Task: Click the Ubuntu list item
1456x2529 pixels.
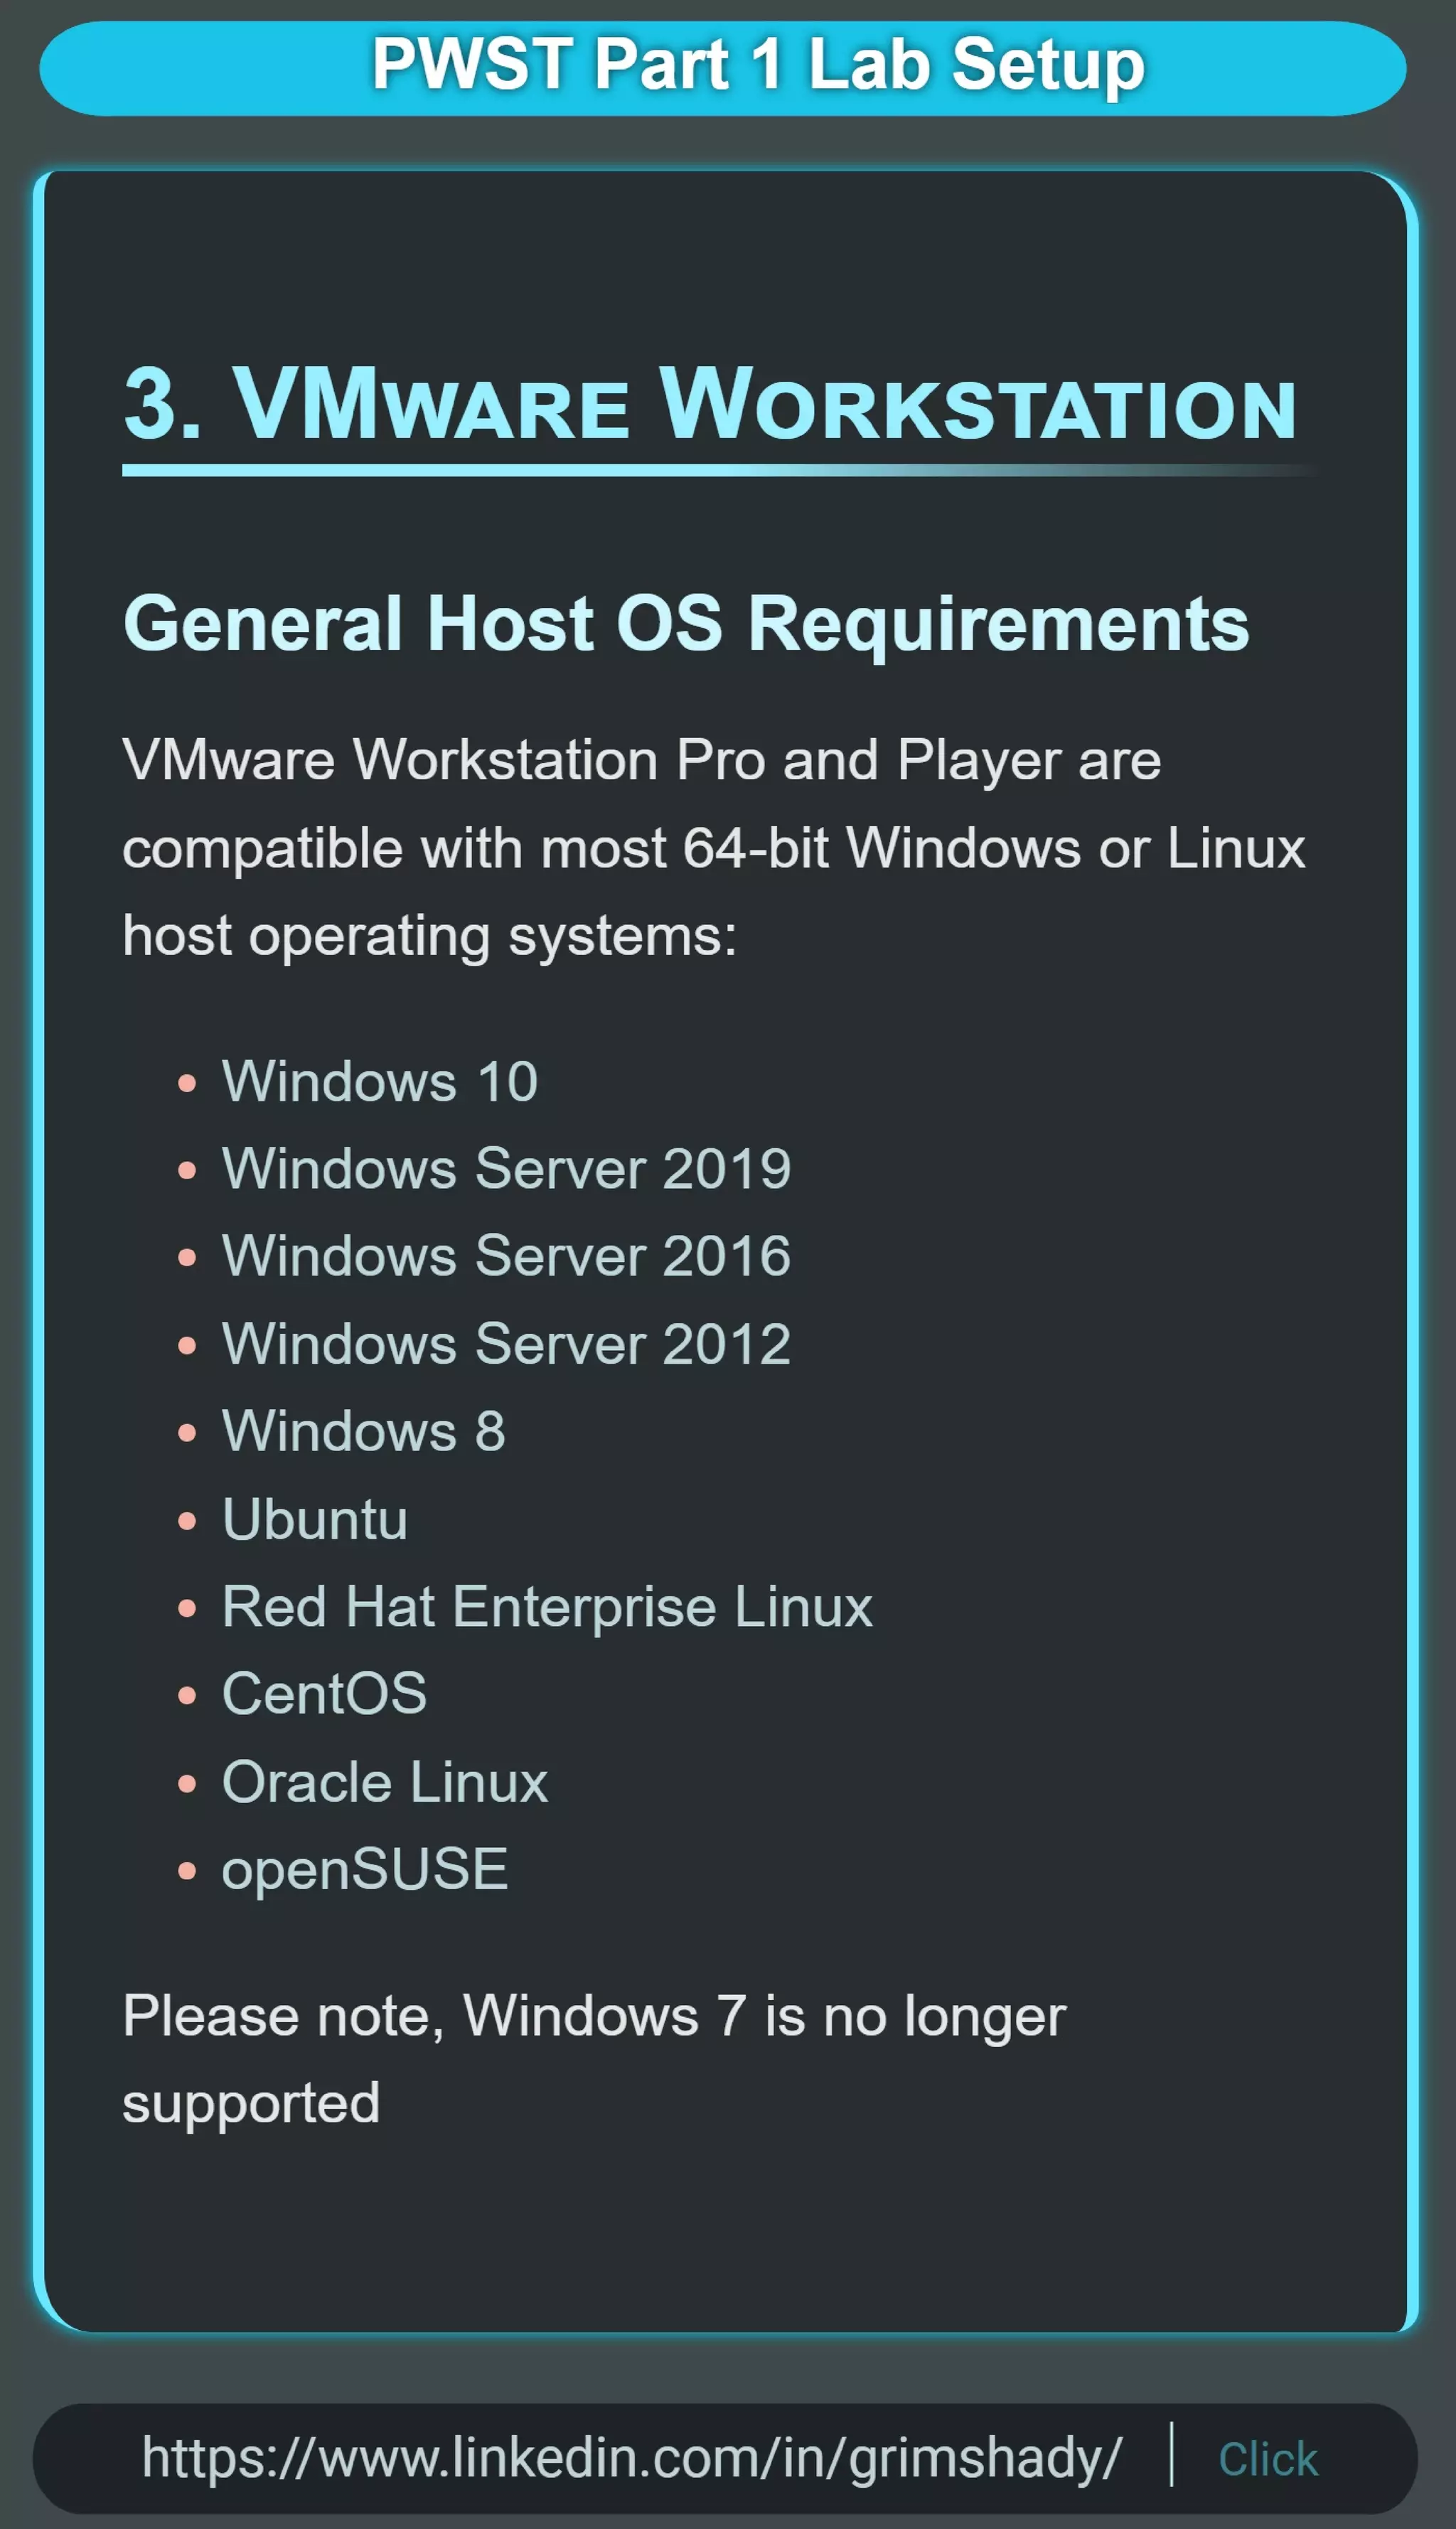Action: point(314,1519)
